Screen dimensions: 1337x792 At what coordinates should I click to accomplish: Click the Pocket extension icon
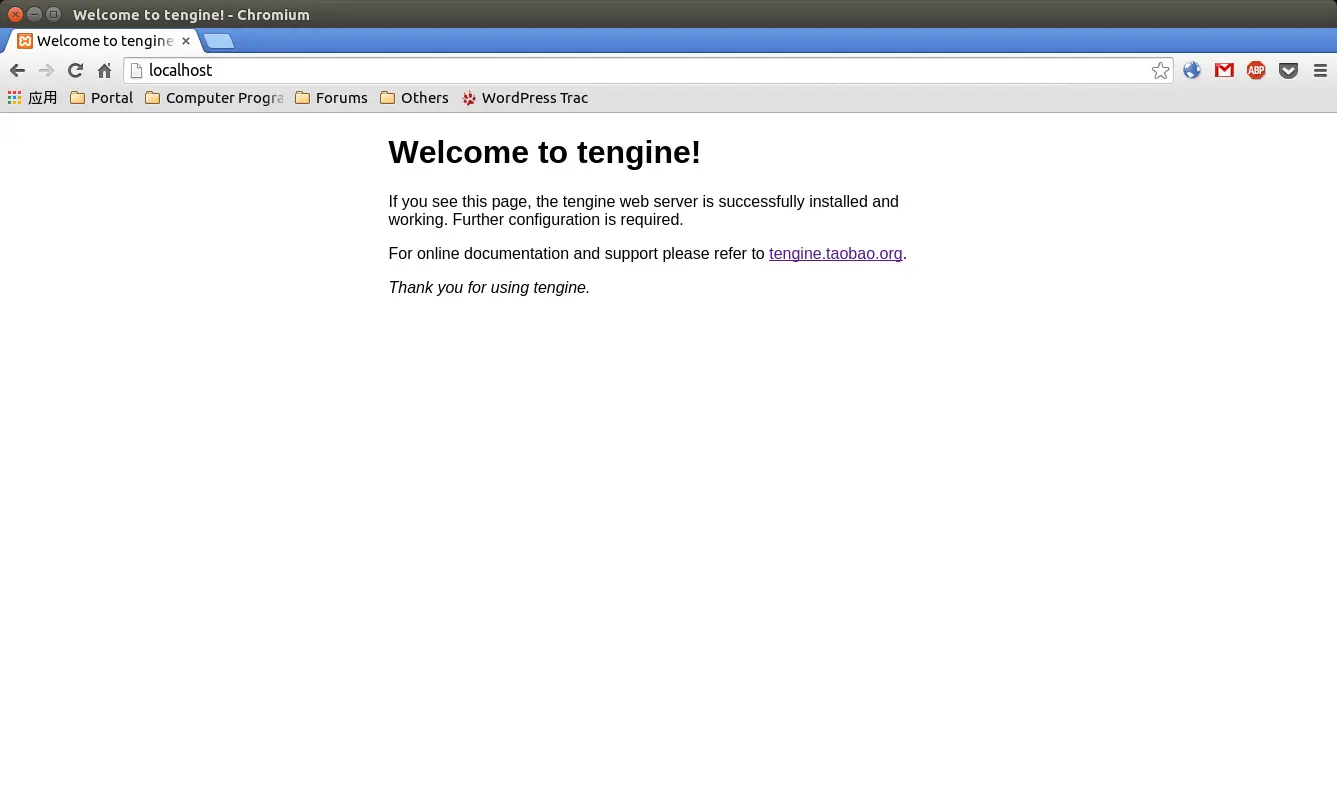[x=1288, y=70]
